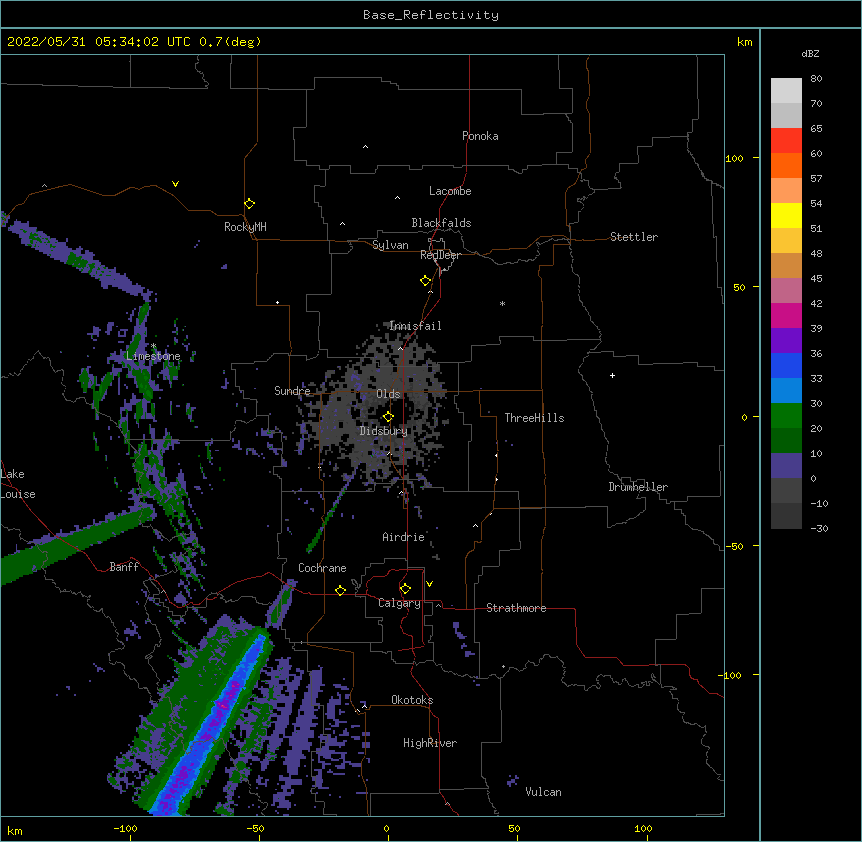Pick the slate purple 10-0 dBZ legend swatch
Viewport: 862px width, 842px height.
(786, 466)
